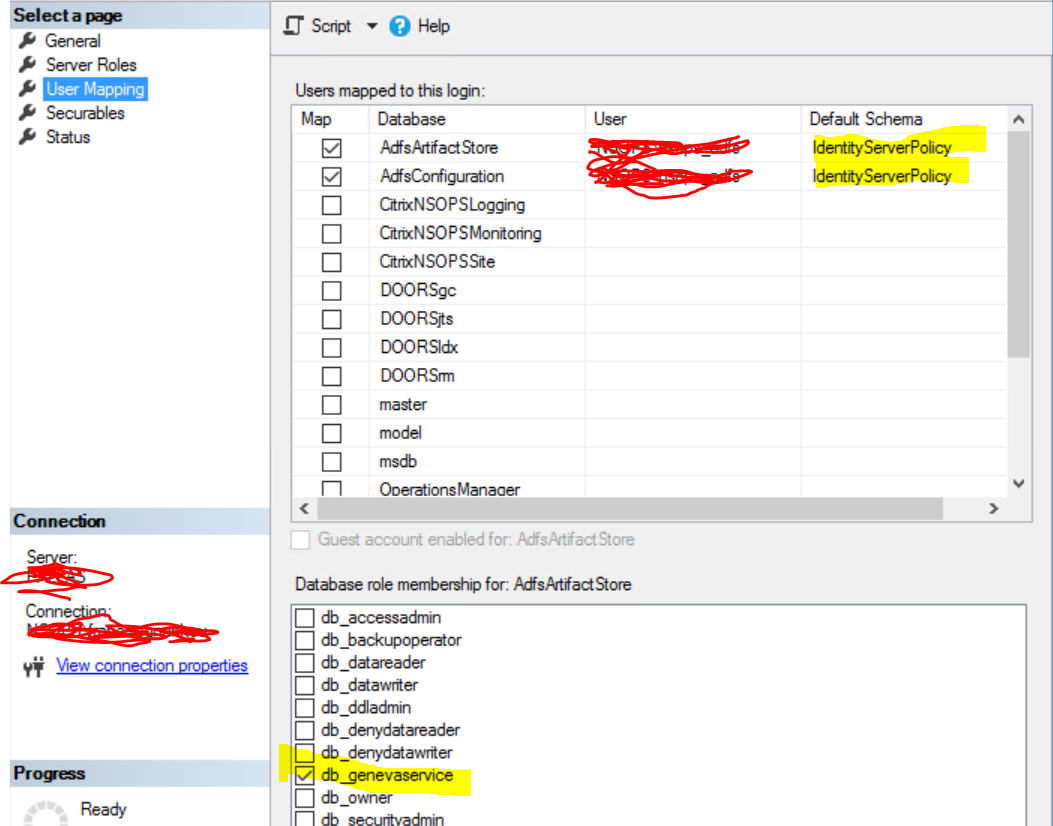
Task: Click the horizontal scroll left arrow
Action: click(304, 508)
